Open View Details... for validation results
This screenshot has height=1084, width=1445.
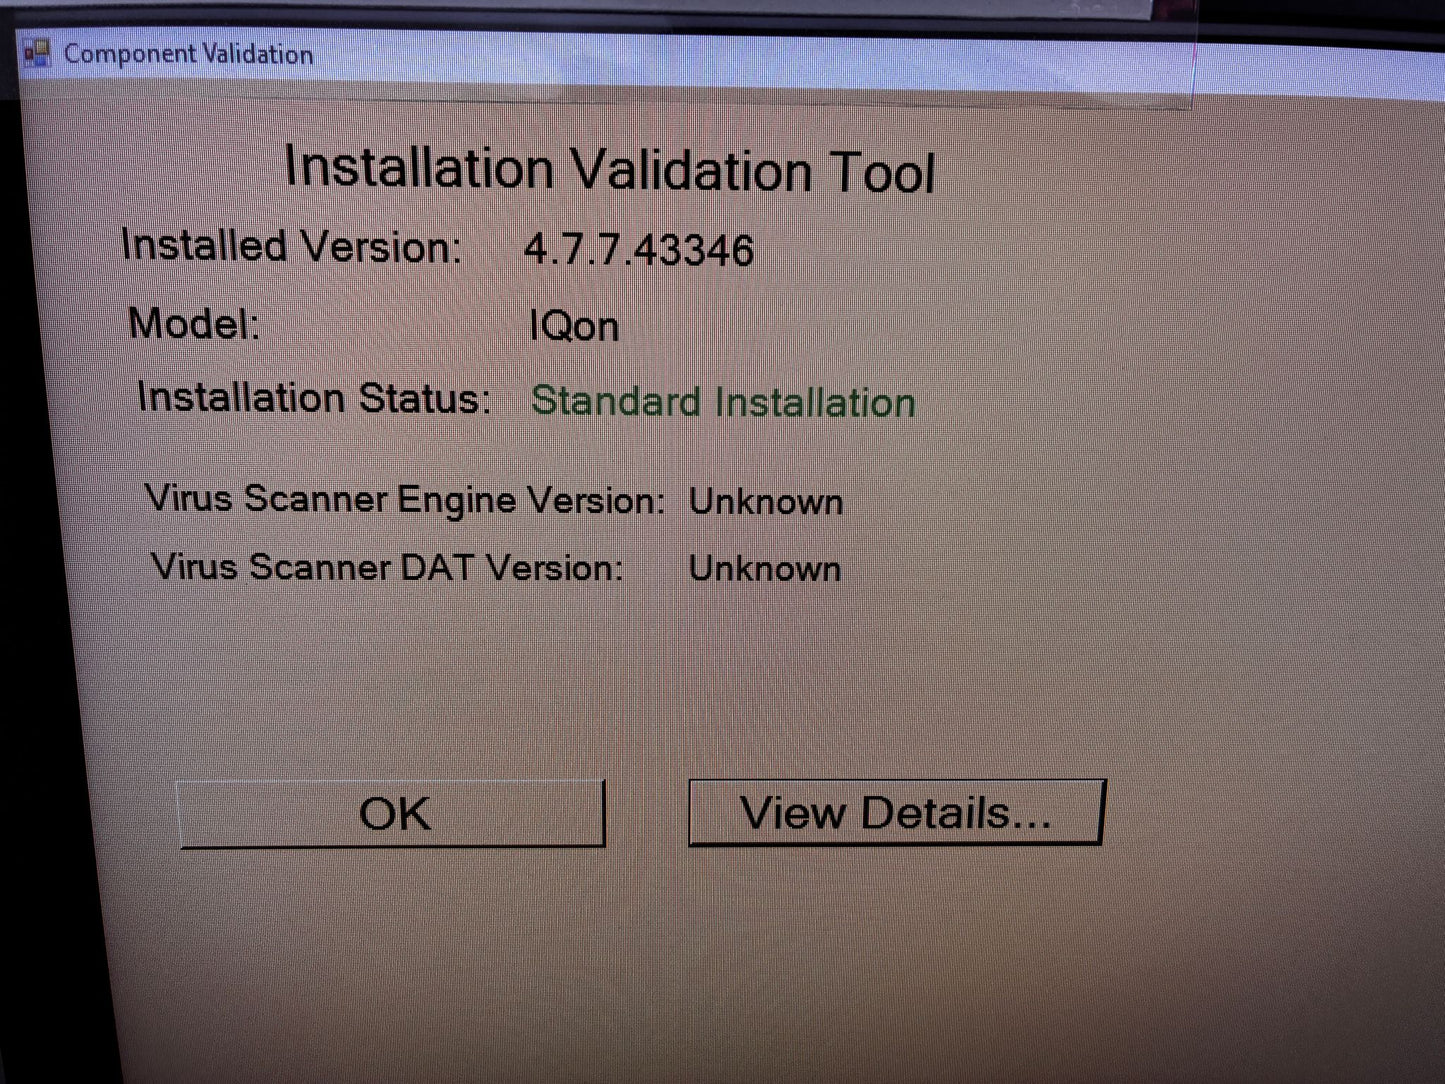tap(896, 812)
